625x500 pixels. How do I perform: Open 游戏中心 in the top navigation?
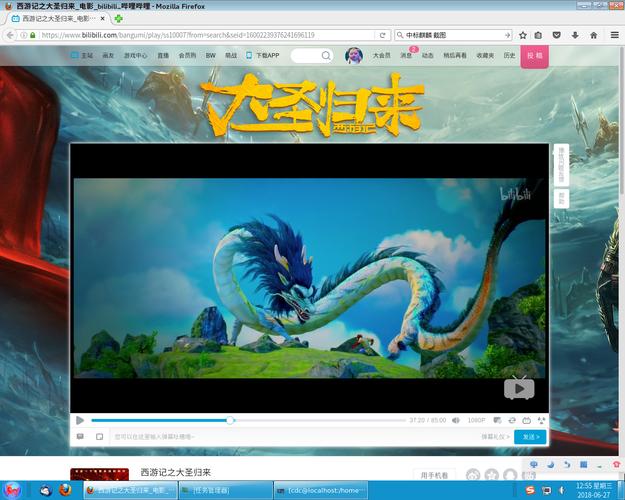pyautogui.click(x=136, y=56)
